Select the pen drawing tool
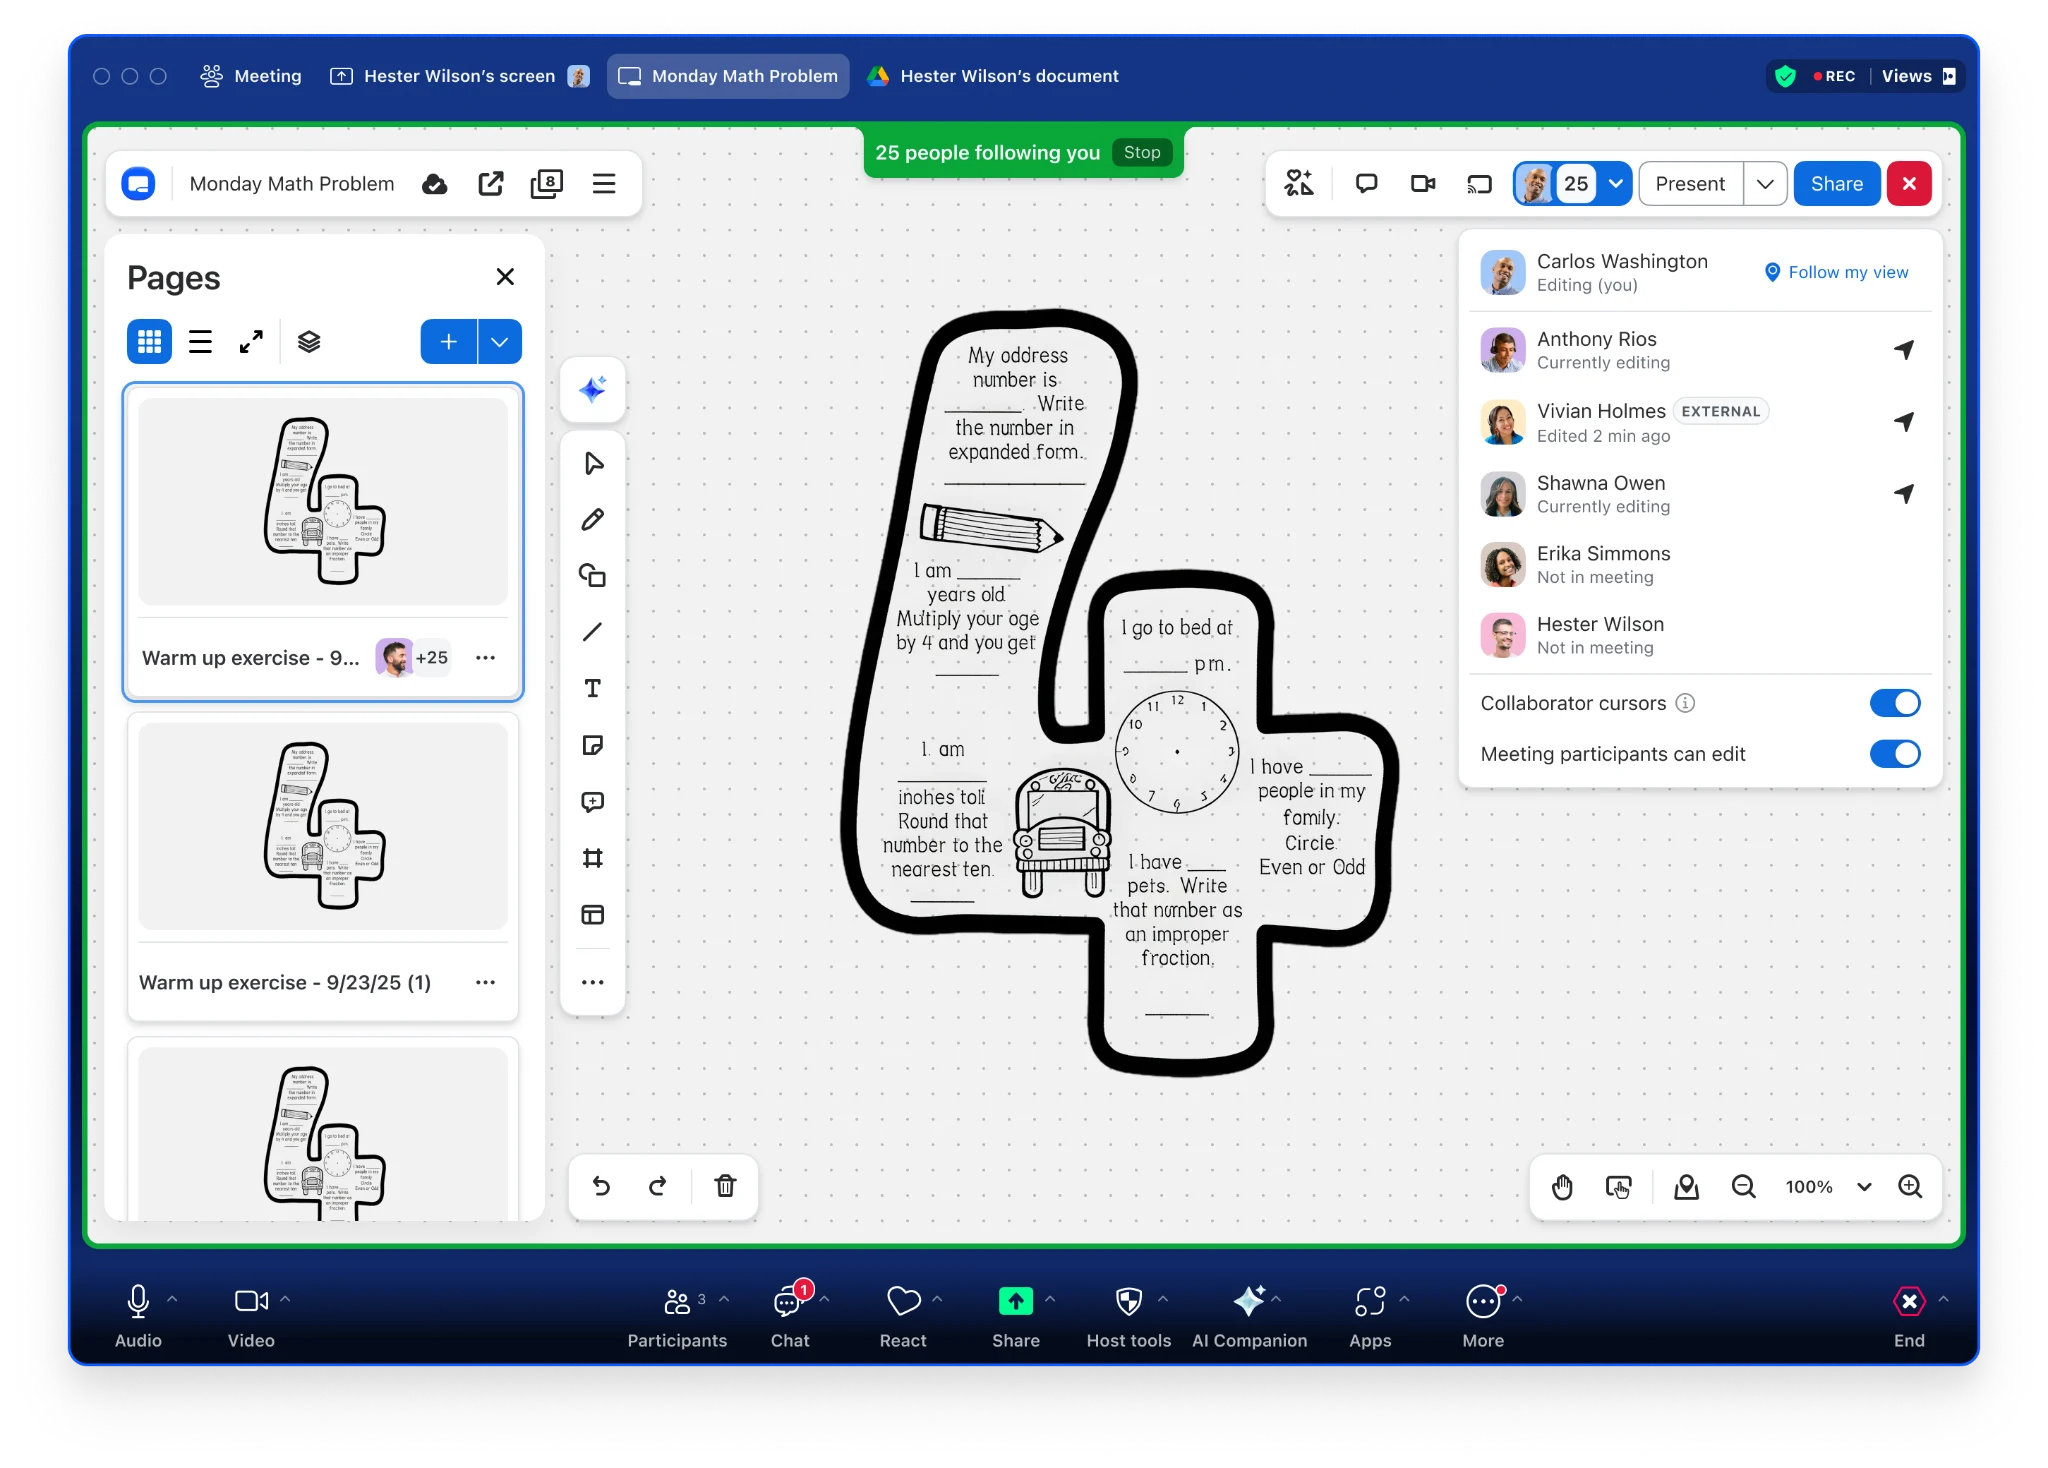 (593, 519)
